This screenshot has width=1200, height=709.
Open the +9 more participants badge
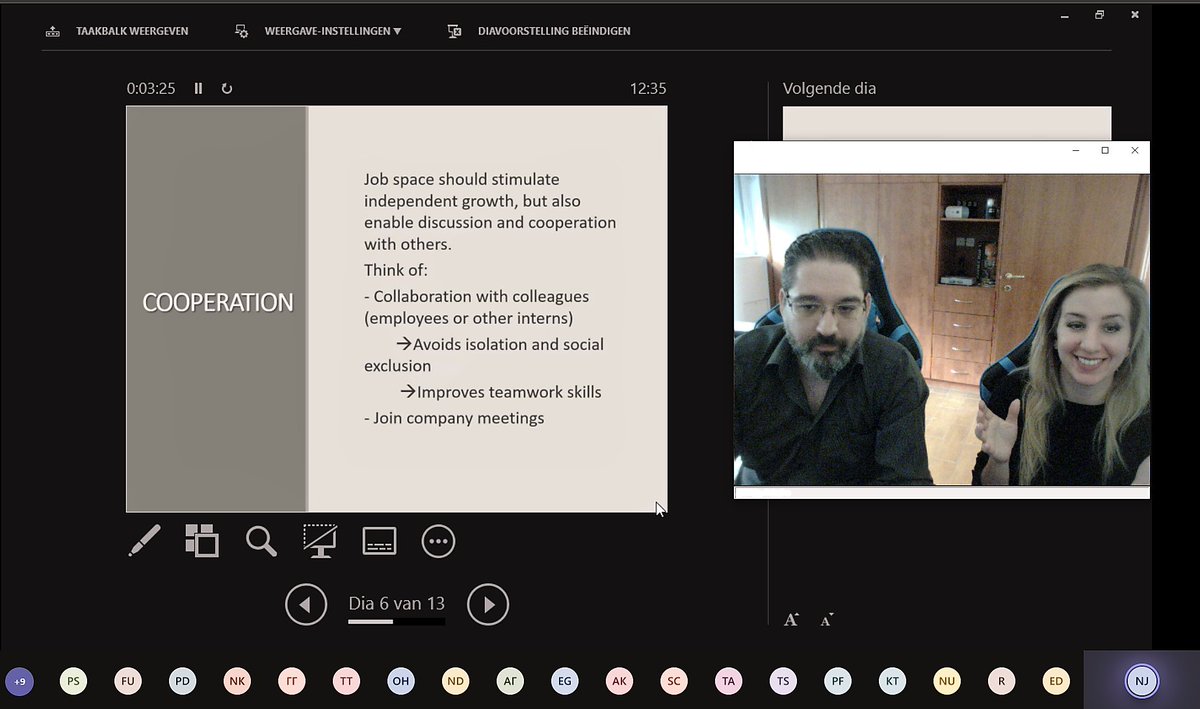(x=19, y=682)
